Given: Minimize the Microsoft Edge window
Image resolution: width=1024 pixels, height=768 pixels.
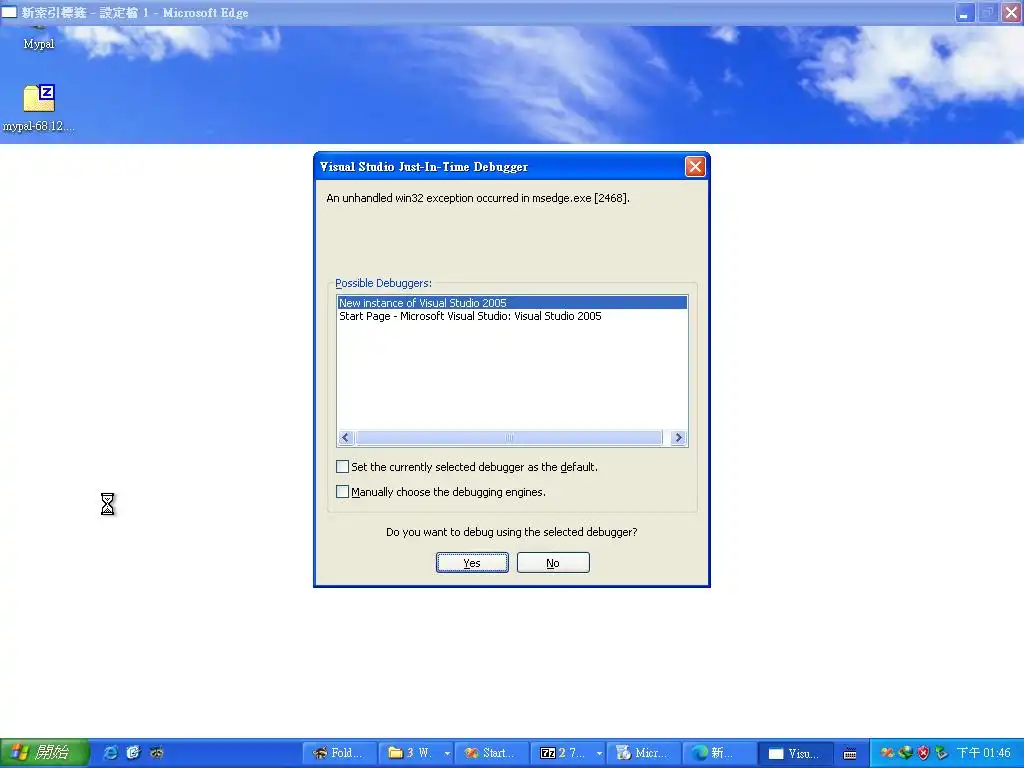Looking at the screenshot, I should pos(964,12).
